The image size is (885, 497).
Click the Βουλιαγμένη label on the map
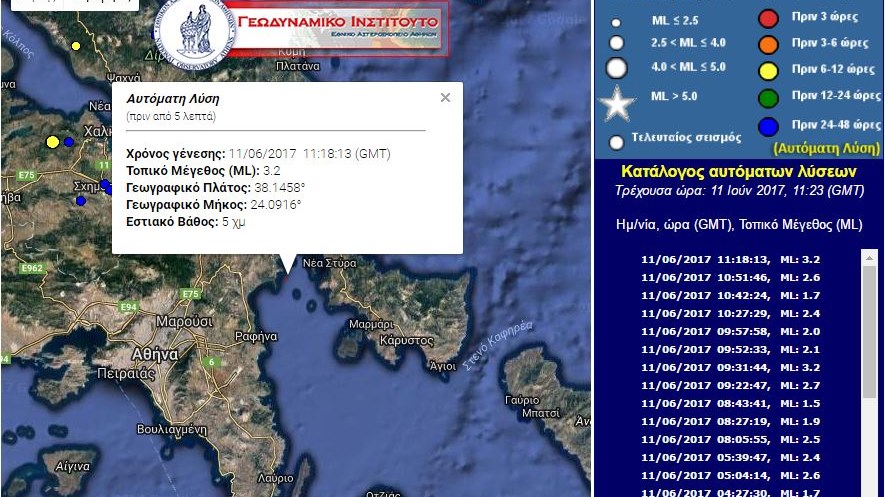pyautogui.click(x=172, y=430)
